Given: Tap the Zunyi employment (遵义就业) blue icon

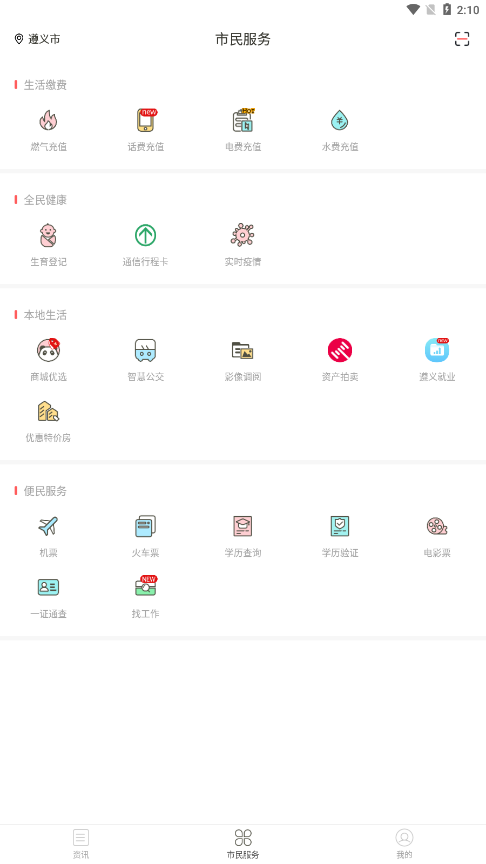Looking at the screenshot, I should click(x=437, y=350).
